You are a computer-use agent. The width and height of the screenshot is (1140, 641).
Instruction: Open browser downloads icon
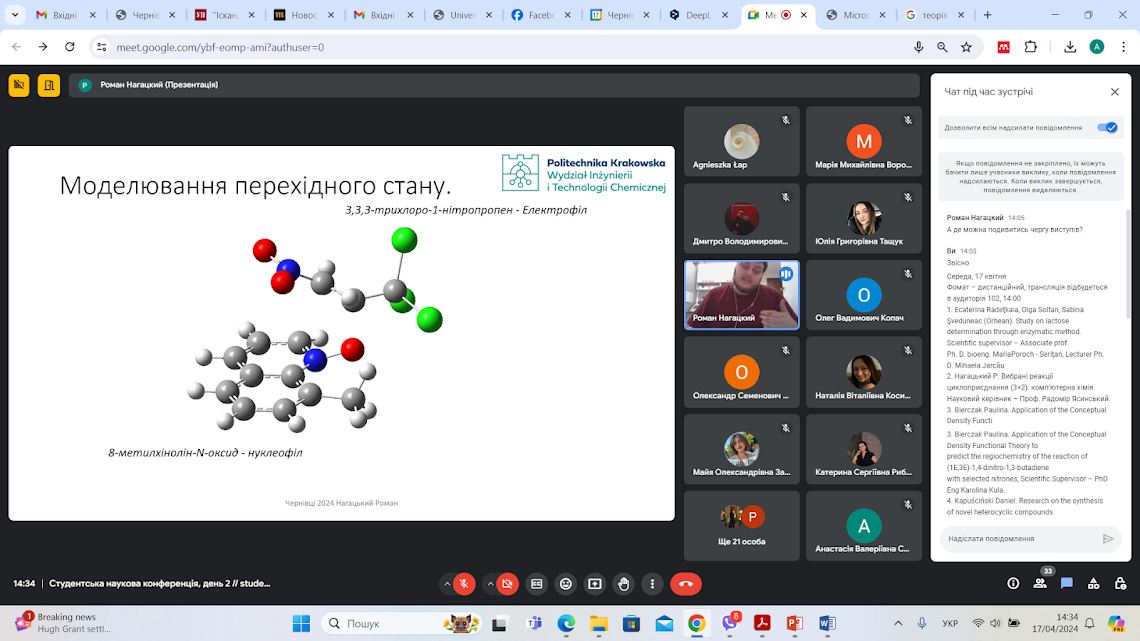click(1069, 47)
